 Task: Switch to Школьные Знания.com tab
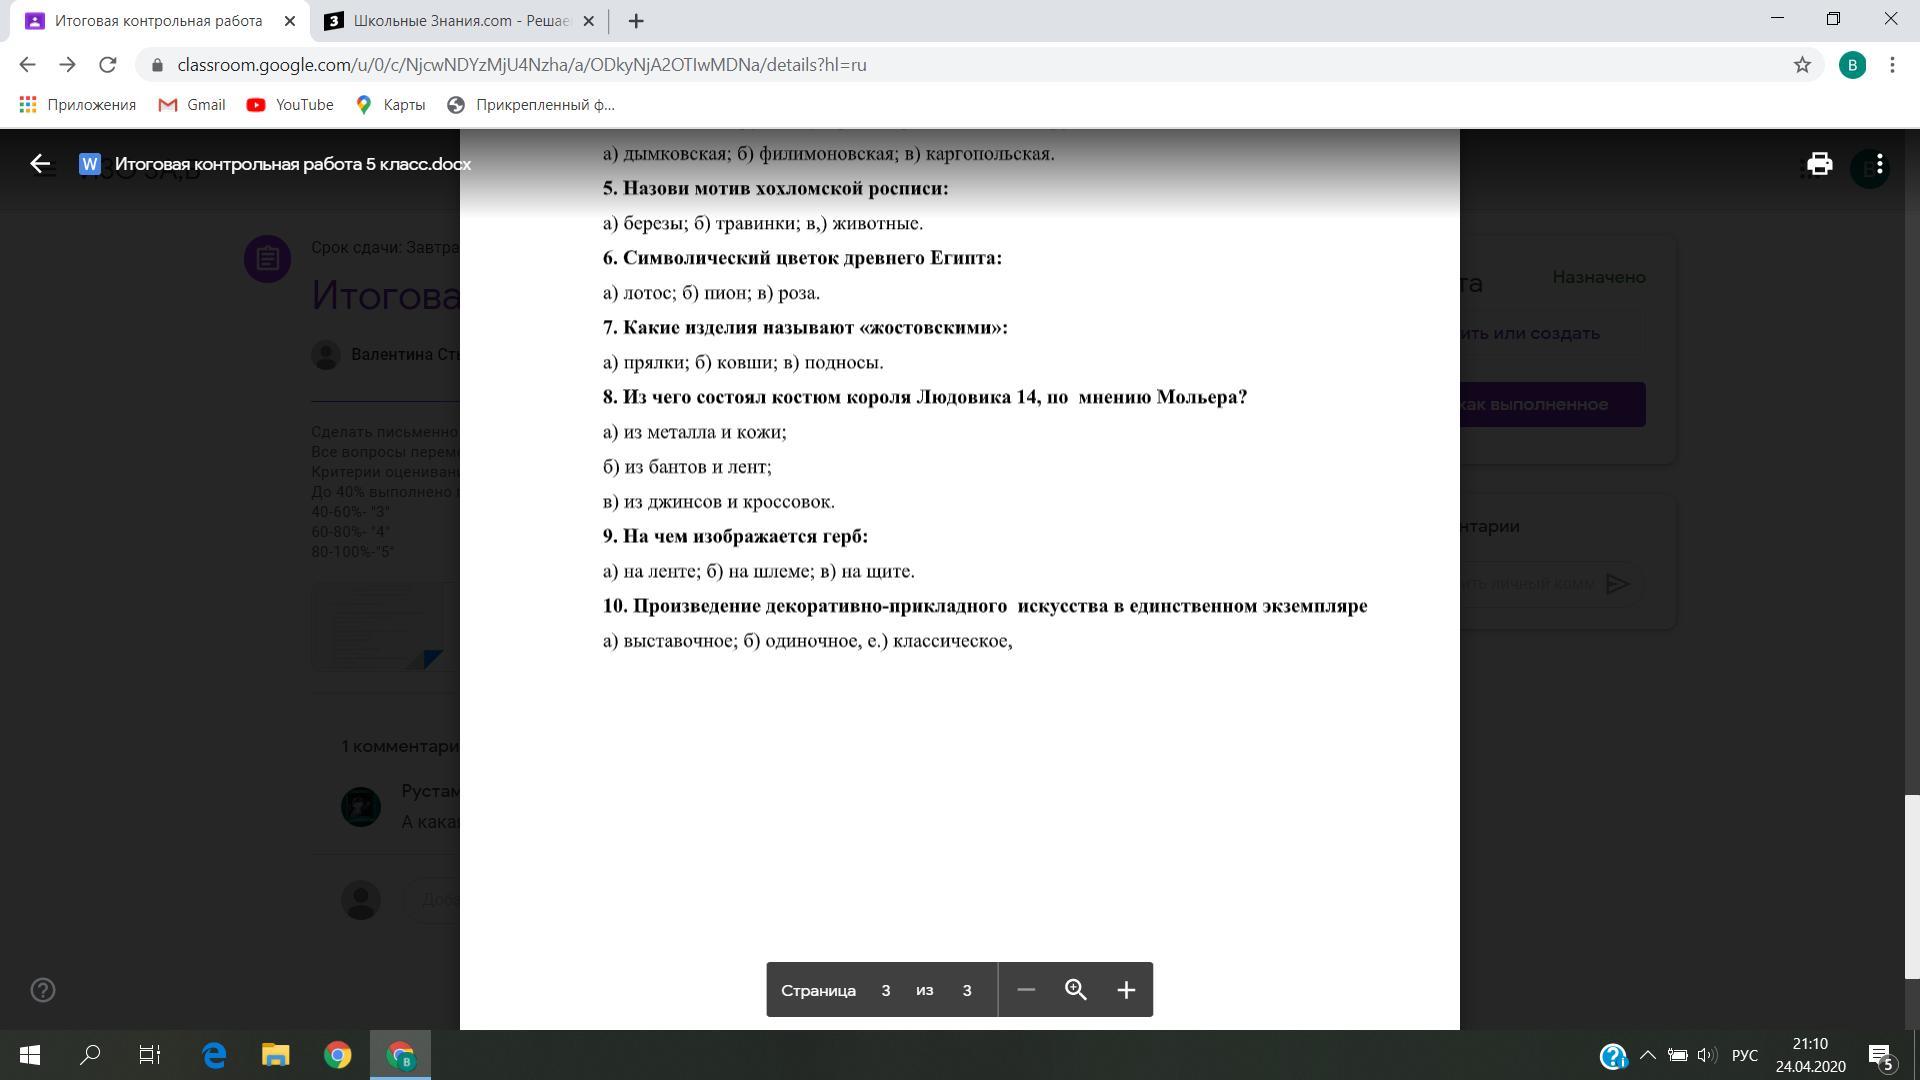(460, 21)
